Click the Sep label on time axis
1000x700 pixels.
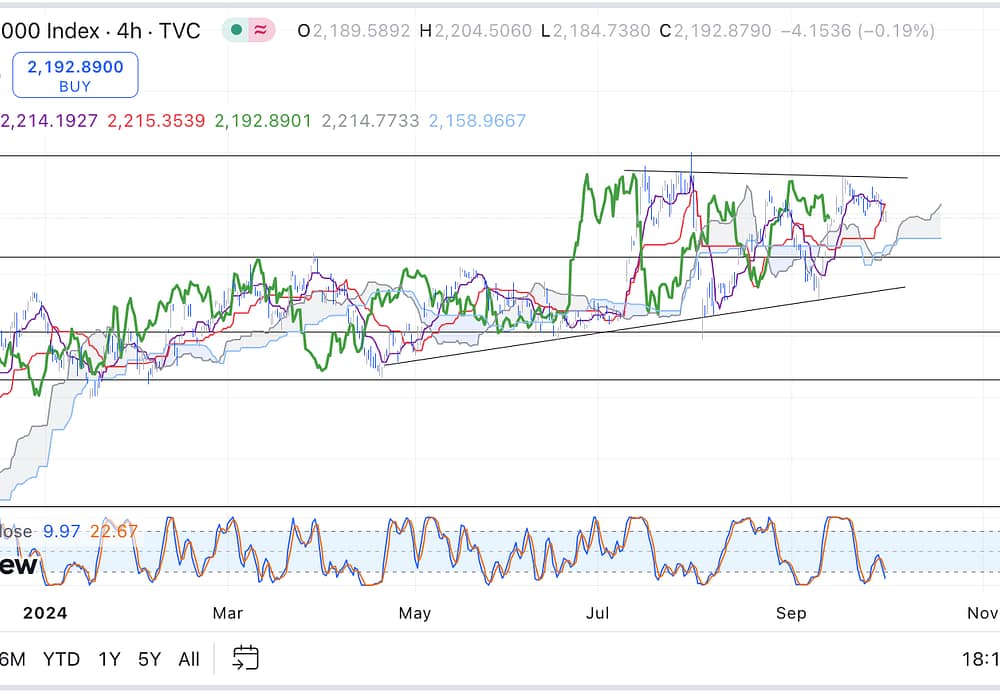(791, 612)
